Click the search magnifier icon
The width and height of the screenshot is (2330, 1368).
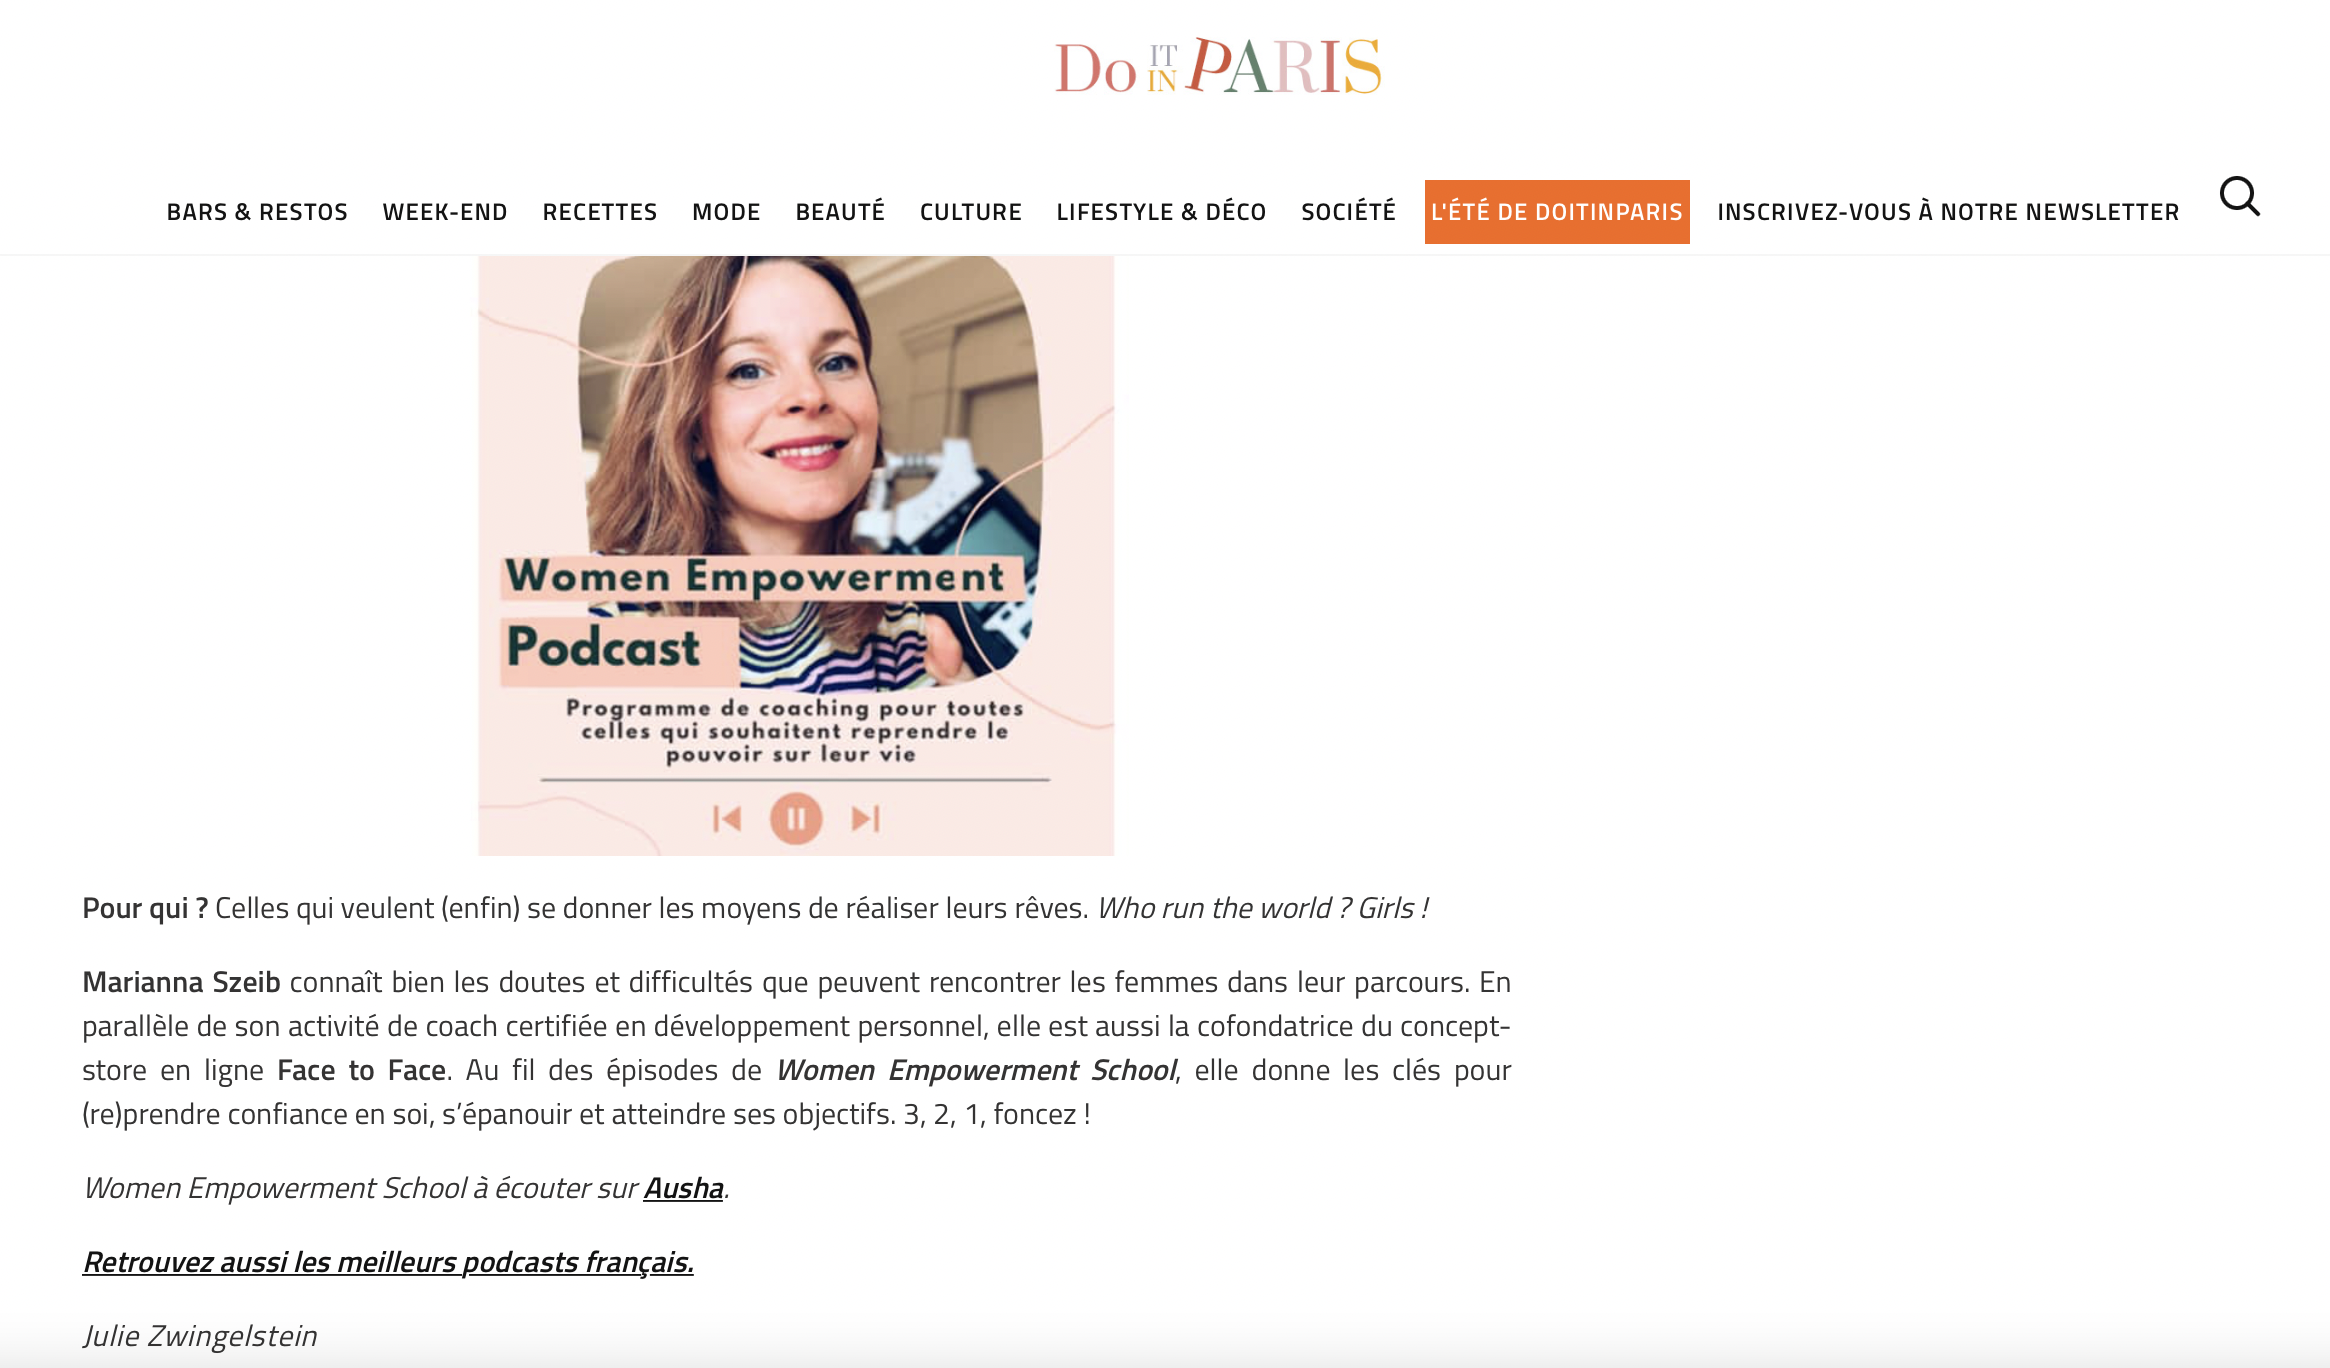2239,196
